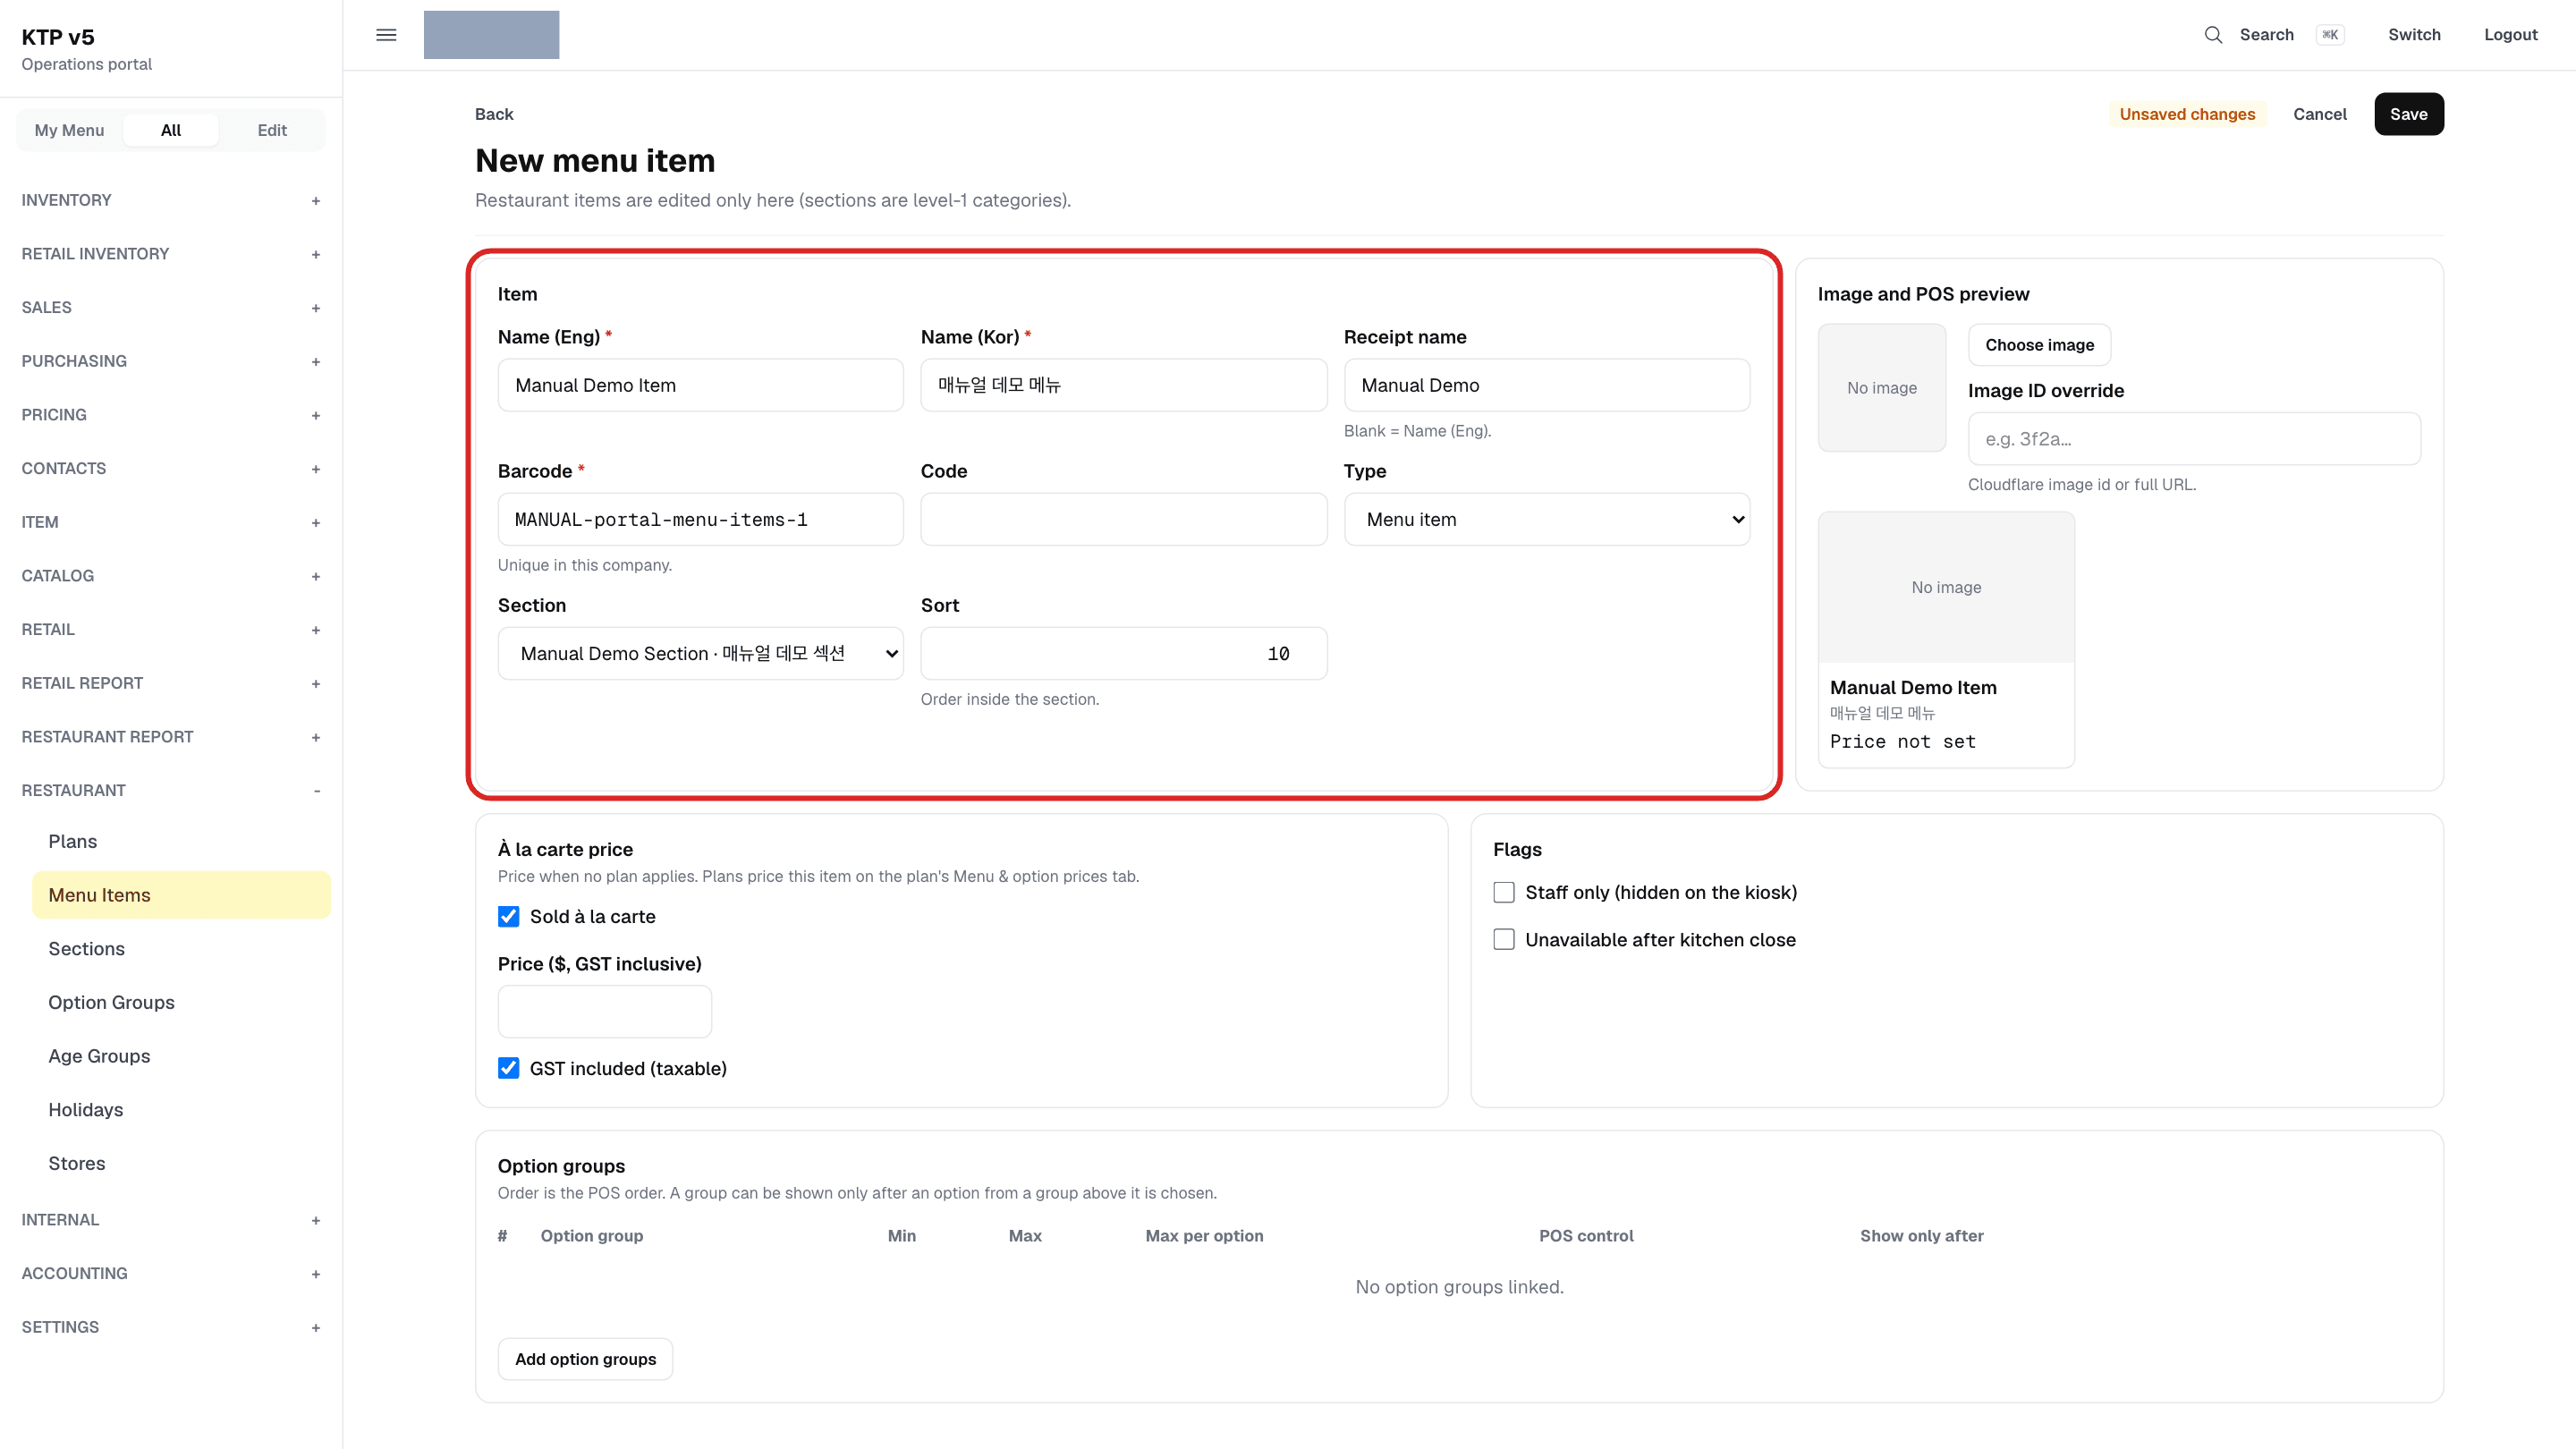This screenshot has height=1449, width=2576.
Task: Click the Barcode input field
Action: (700, 519)
